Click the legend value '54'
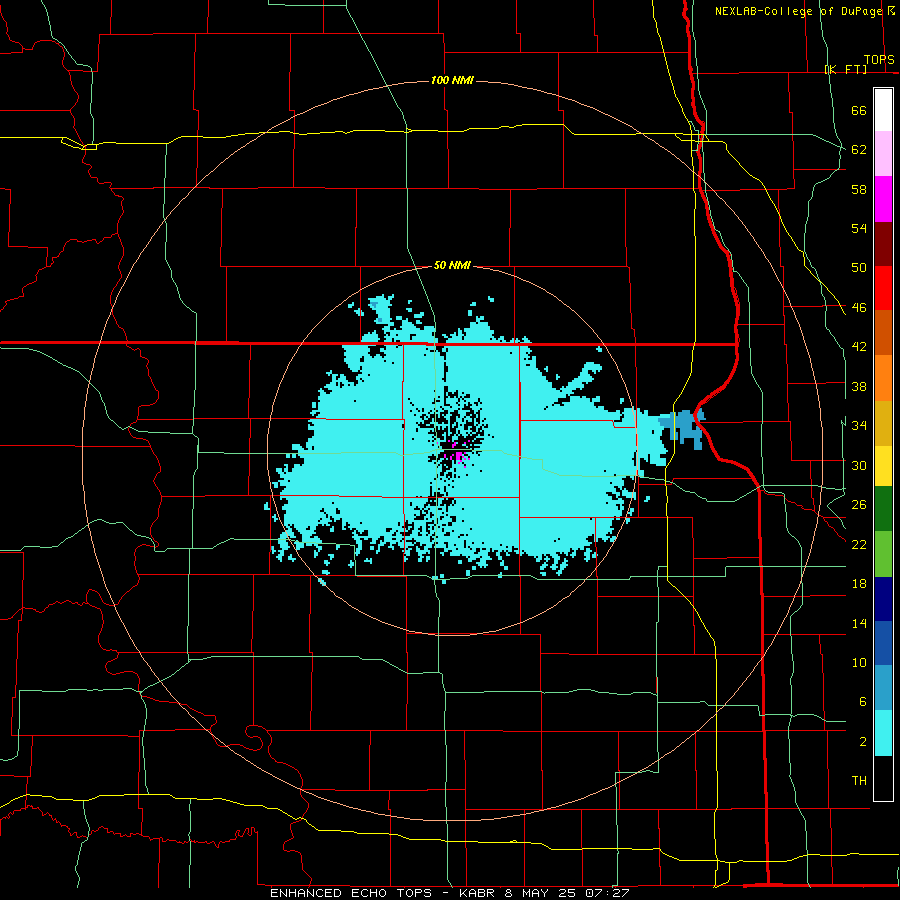The image size is (900, 900). [859, 228]
